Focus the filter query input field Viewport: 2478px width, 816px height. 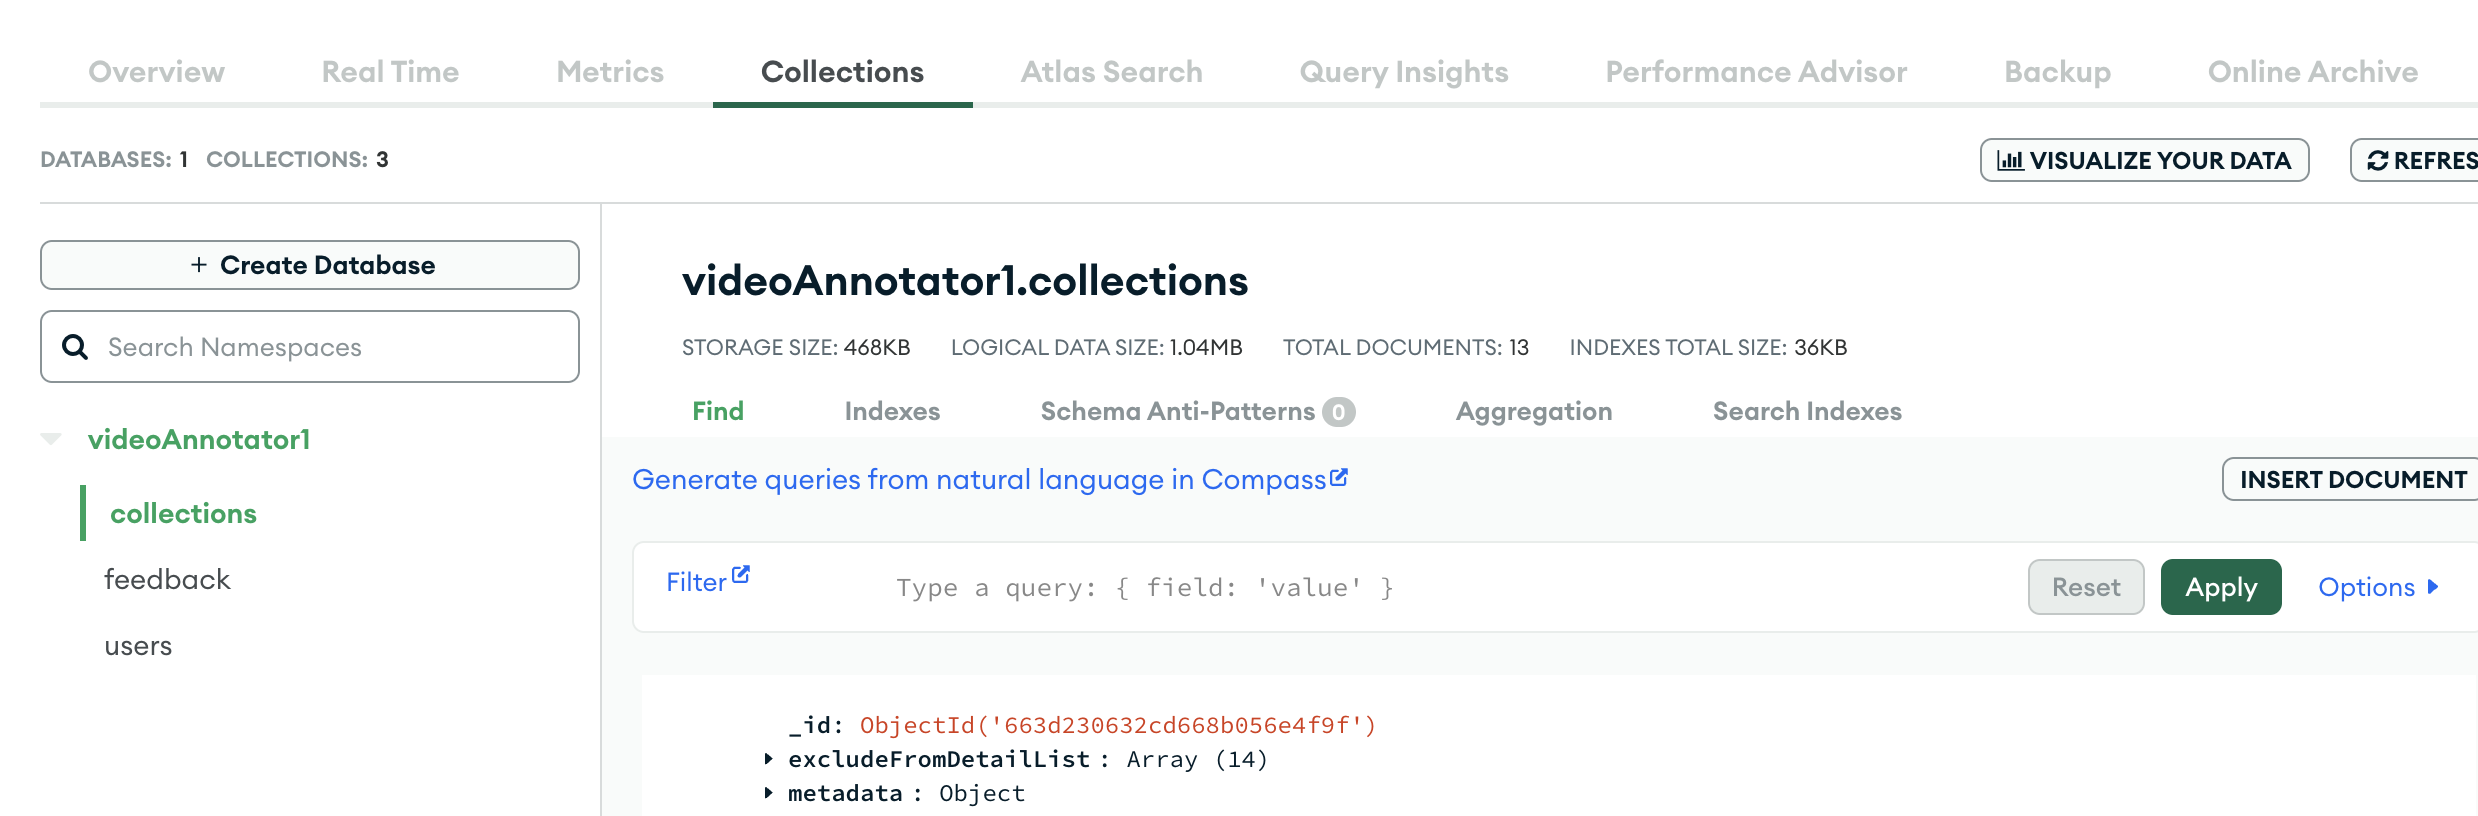point(1400,587)
